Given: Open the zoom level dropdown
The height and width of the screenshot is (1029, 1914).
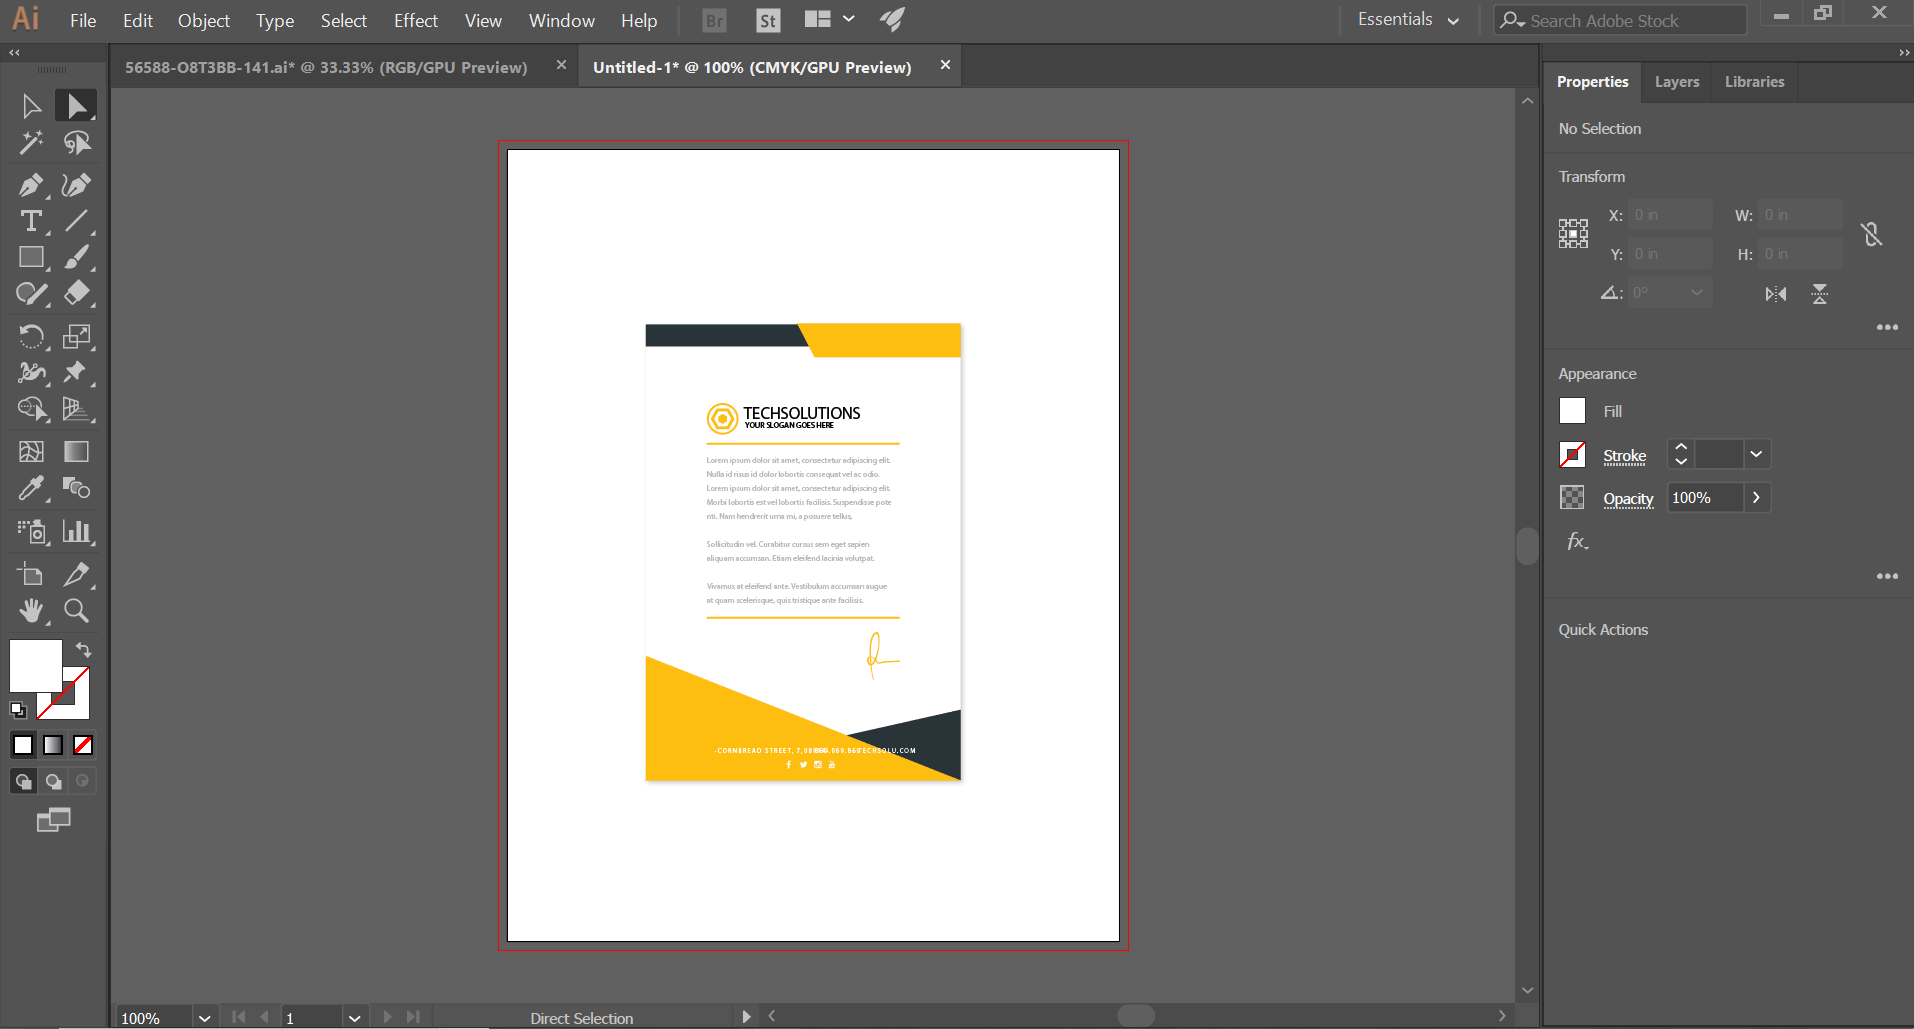Looking at the screenshot, I should [x=204, y=1018].
